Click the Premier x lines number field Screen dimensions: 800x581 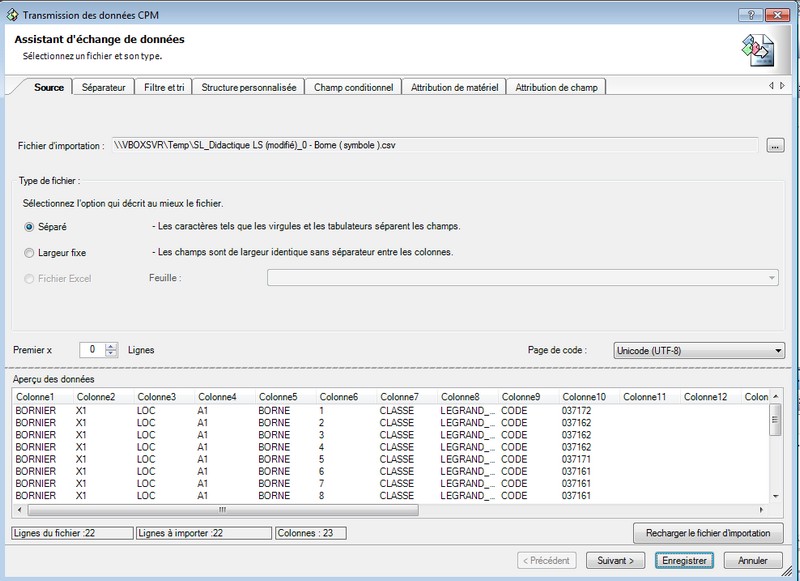tap(91, 350)
